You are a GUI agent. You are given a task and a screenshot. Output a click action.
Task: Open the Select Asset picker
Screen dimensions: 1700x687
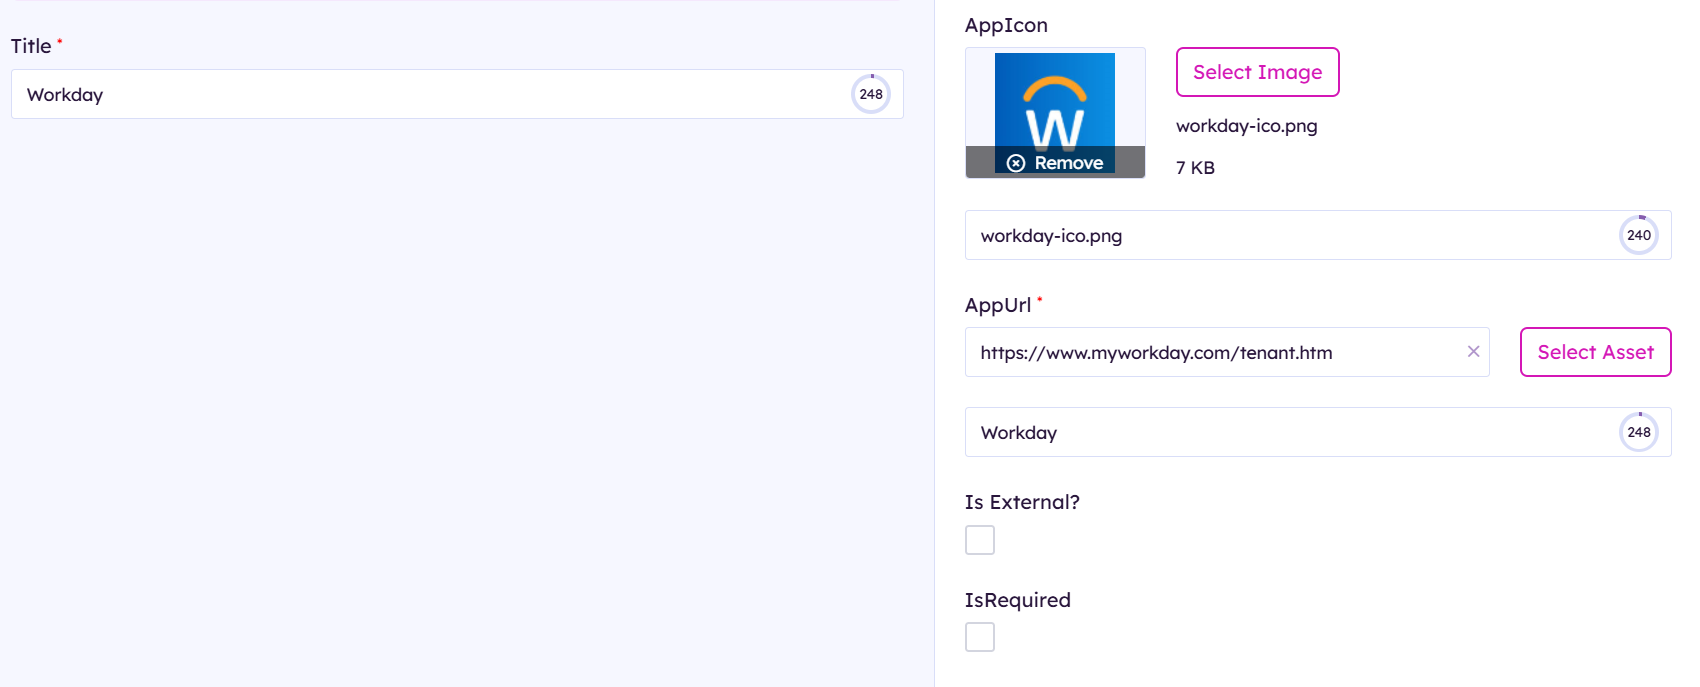coord(1595,352)
